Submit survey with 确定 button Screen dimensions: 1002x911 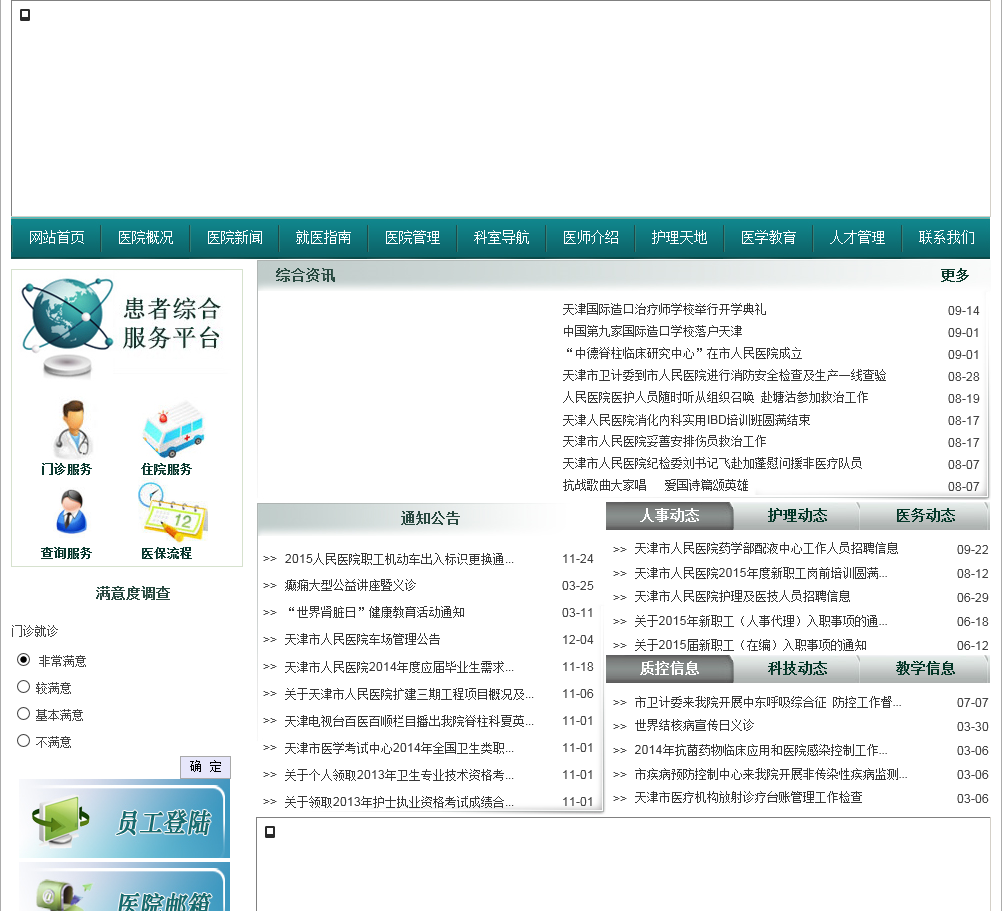205,767
